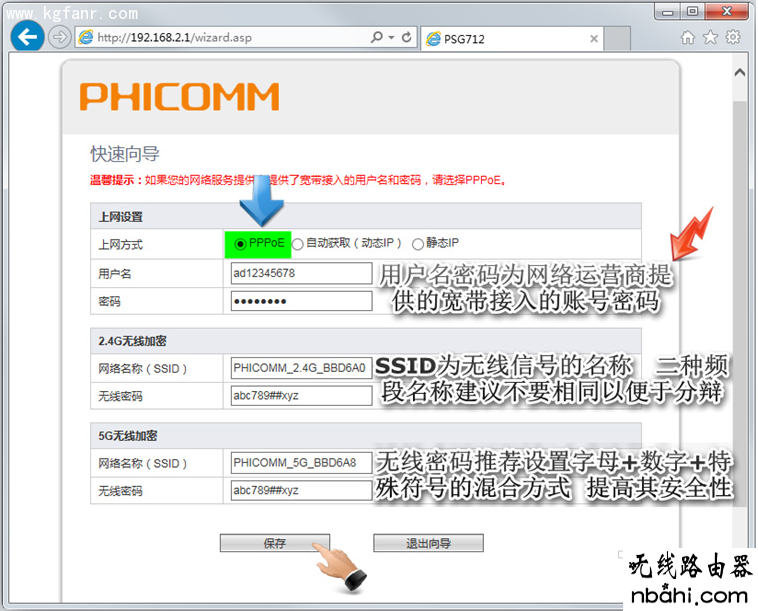Close the PSG712 tab
The width and height of the screenshot is (758, 611).
pos(594,39)
